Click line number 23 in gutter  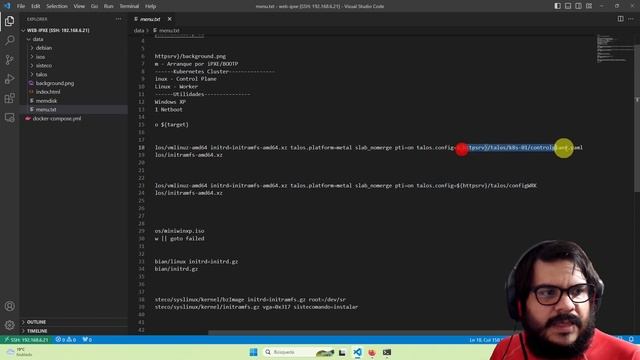141,185
